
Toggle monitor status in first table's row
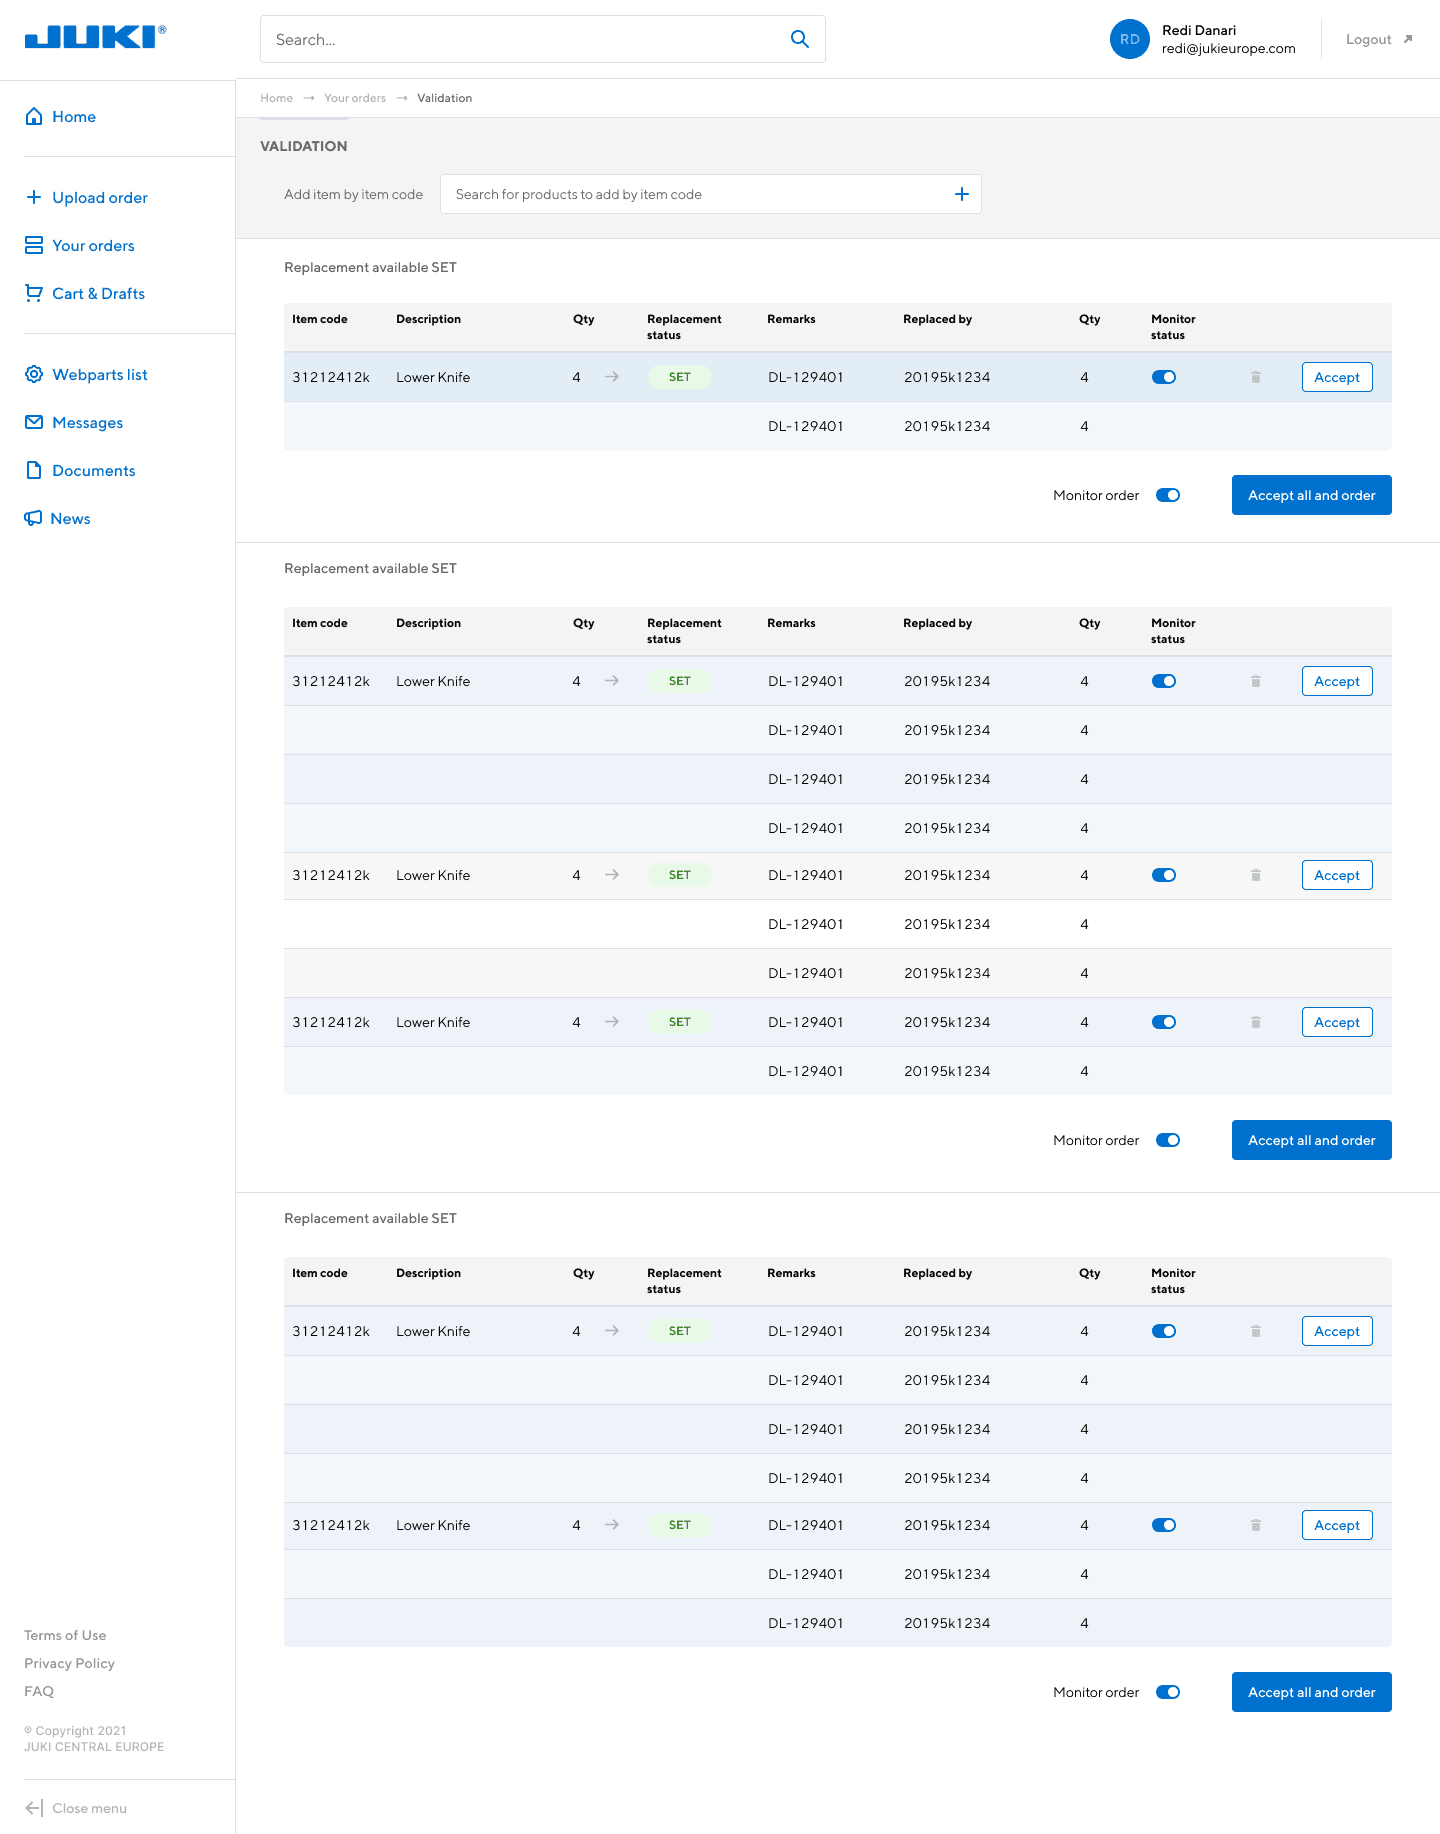pos(1164,377)
